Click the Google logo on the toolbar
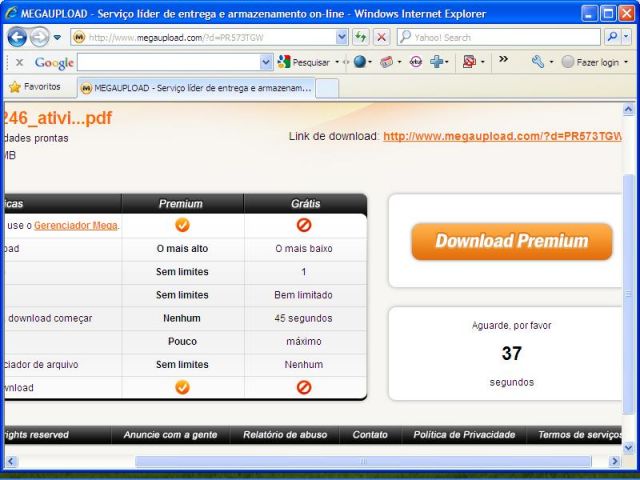This screenshot has width=640, height=480. click(54, 63)
